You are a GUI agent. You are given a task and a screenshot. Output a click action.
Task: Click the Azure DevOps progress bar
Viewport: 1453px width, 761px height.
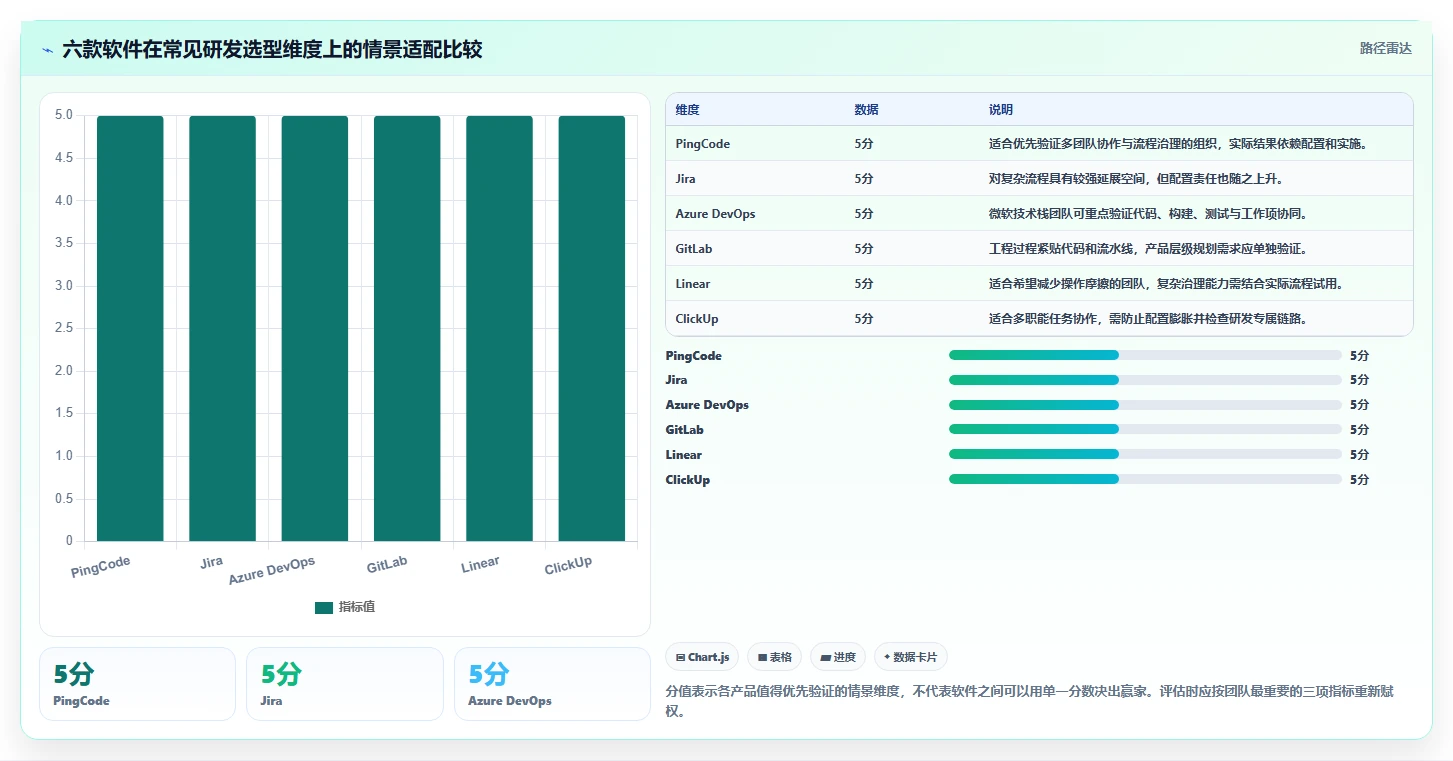point(1145,405)
